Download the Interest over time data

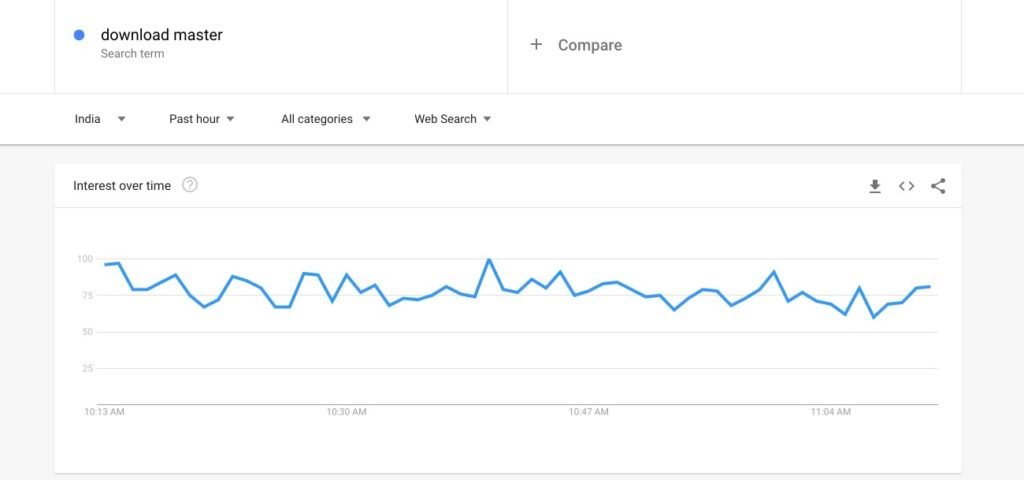point(874,186)
